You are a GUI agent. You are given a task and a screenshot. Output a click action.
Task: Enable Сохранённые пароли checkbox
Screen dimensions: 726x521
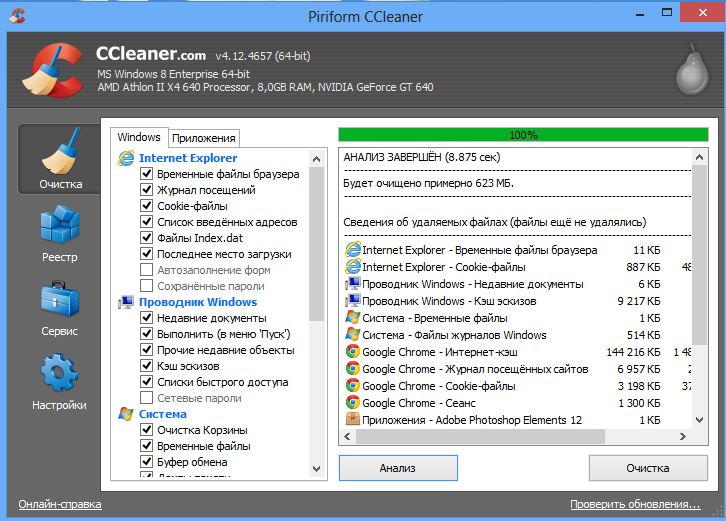click(146, 285)
